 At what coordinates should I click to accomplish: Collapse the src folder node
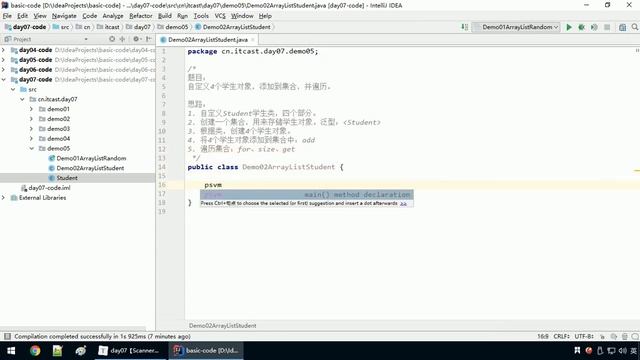coord(13,89)
